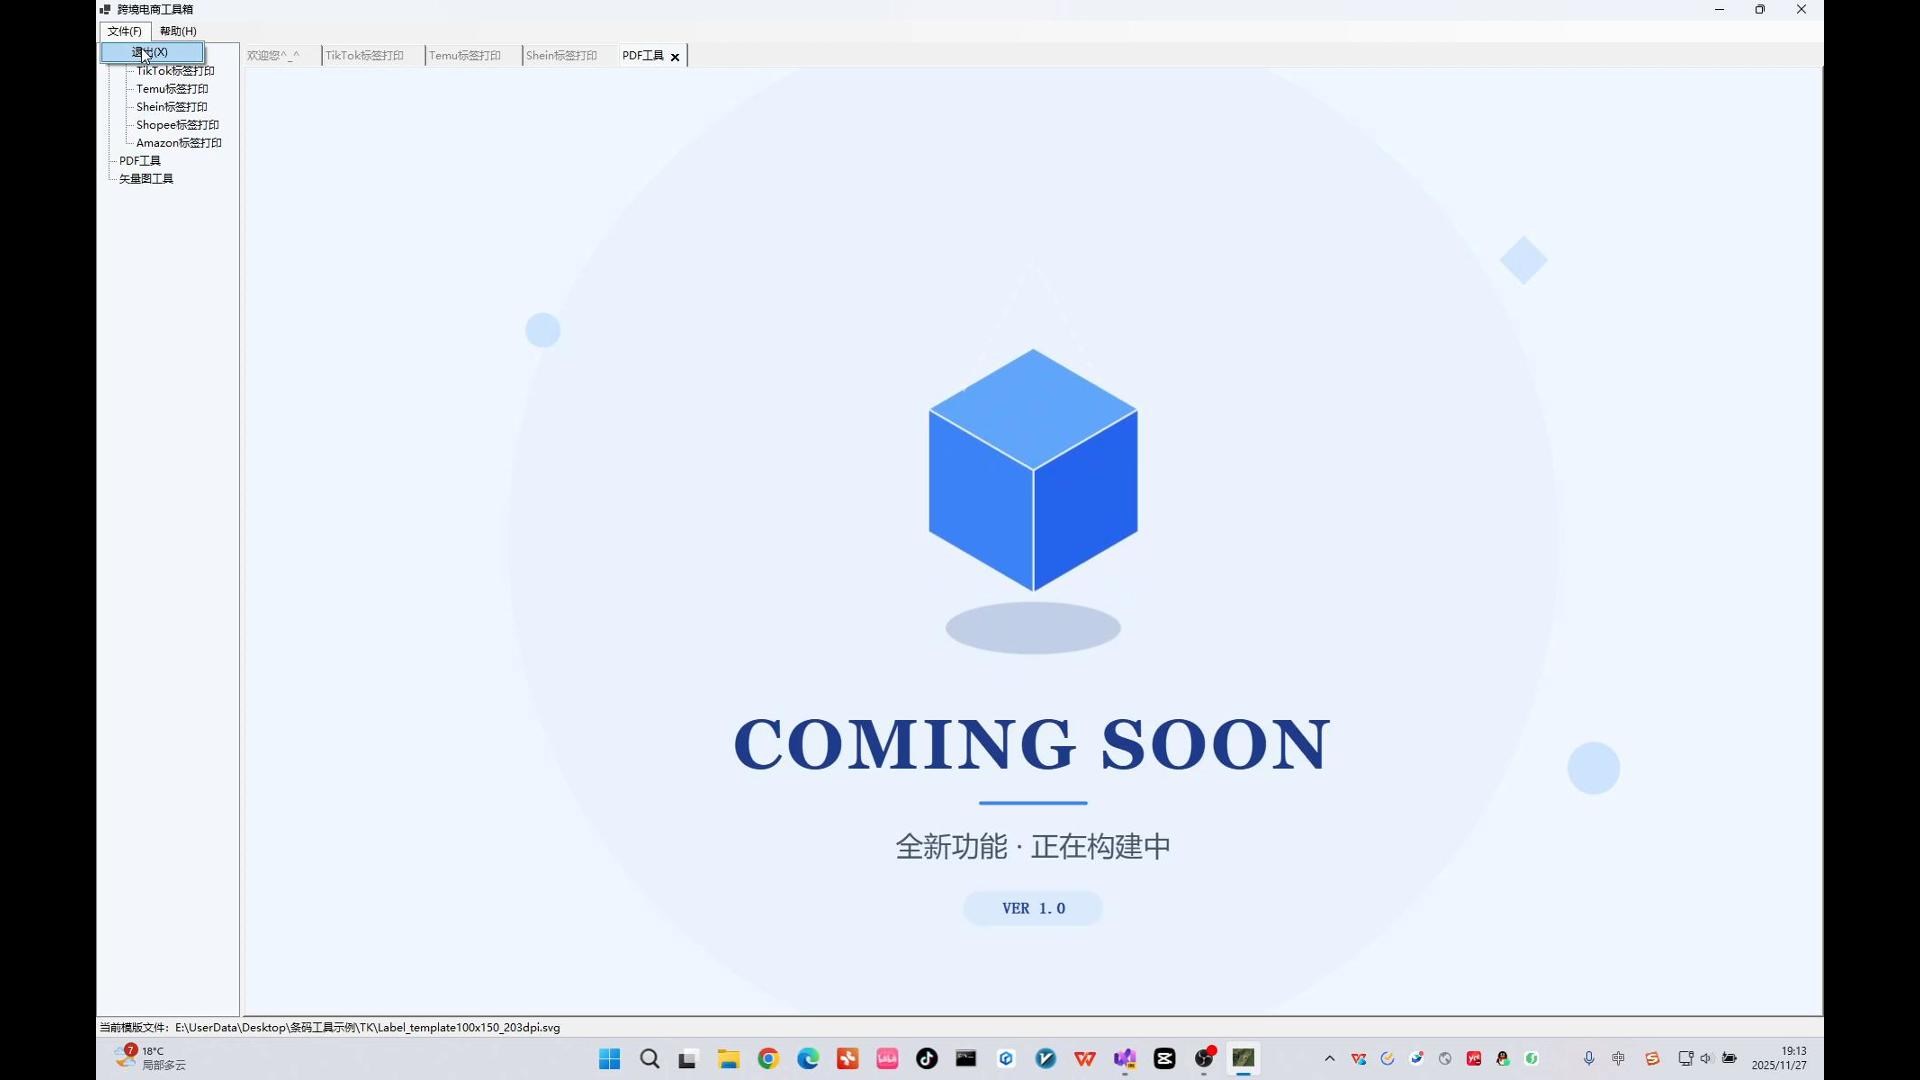
Task: Expand hidden system tray icons chevron
Action: click(x=1329, y=1059)
